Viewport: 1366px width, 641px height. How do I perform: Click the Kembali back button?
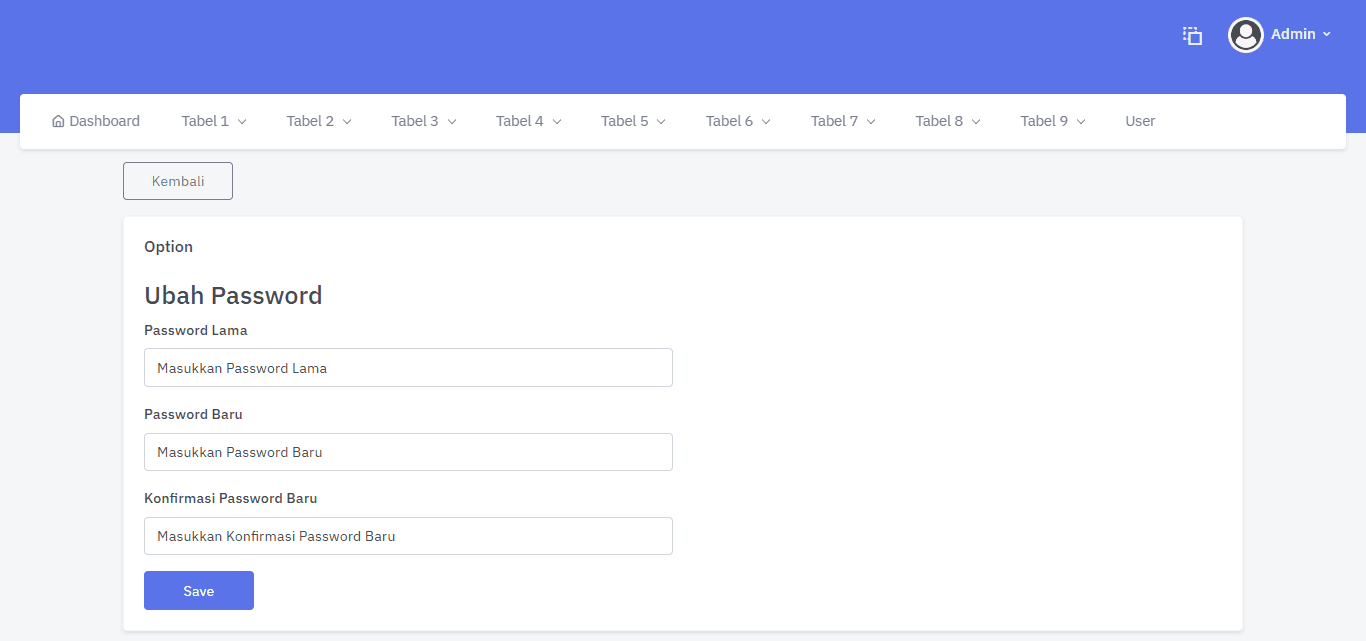tap(178, 181)
